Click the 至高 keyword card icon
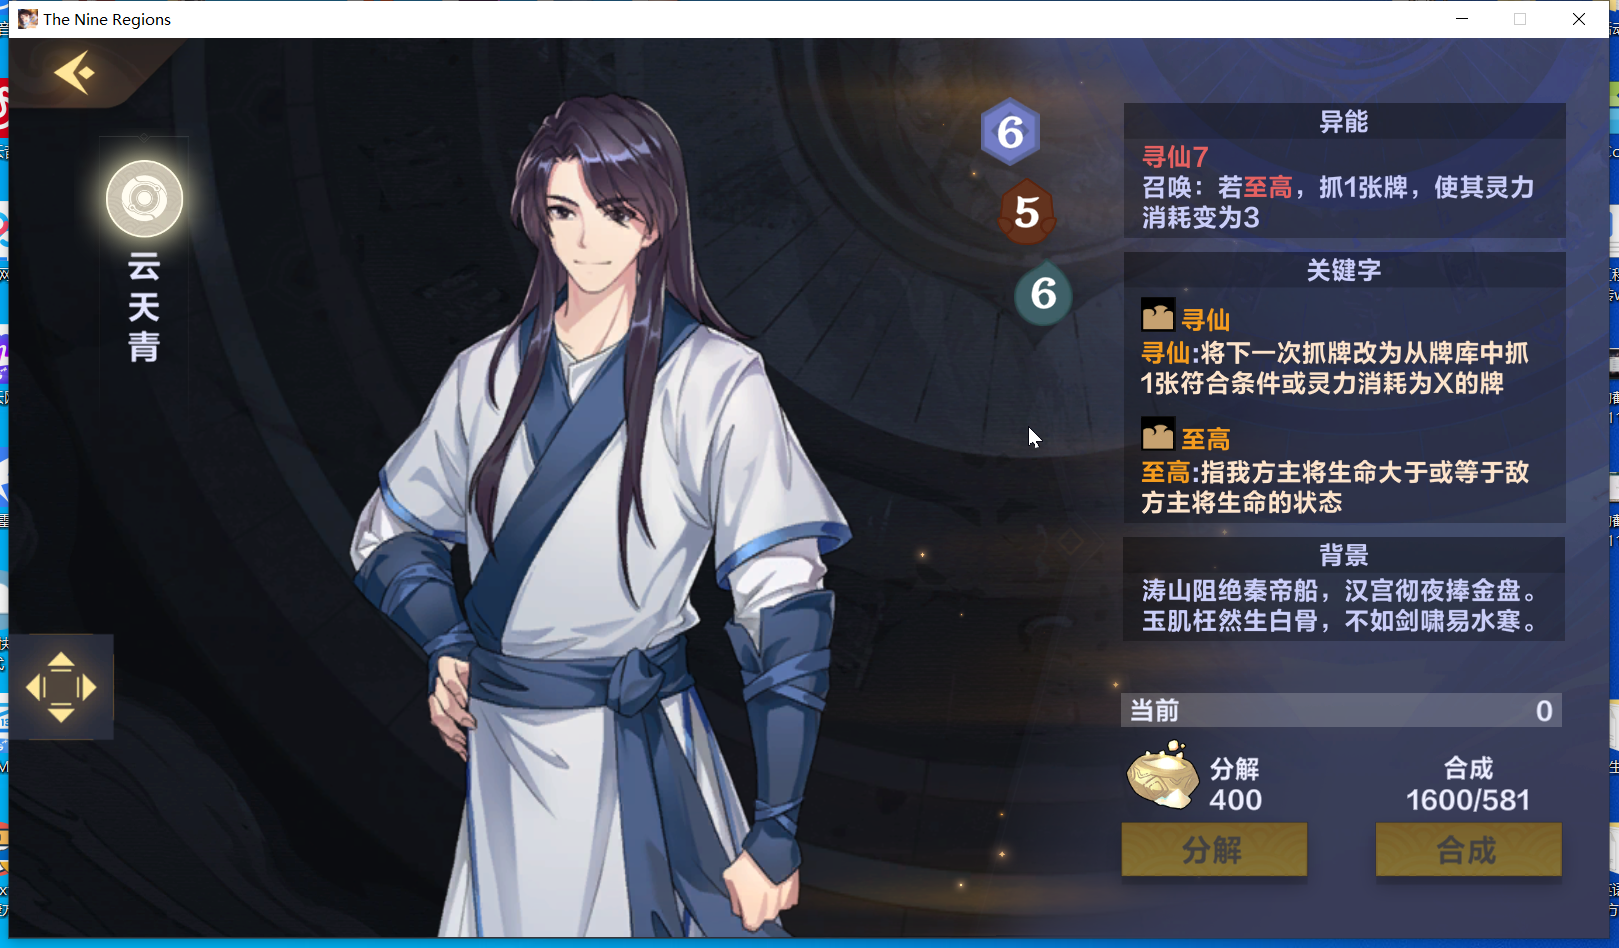Screen dimensions: 1619x948 (1158, 434)
